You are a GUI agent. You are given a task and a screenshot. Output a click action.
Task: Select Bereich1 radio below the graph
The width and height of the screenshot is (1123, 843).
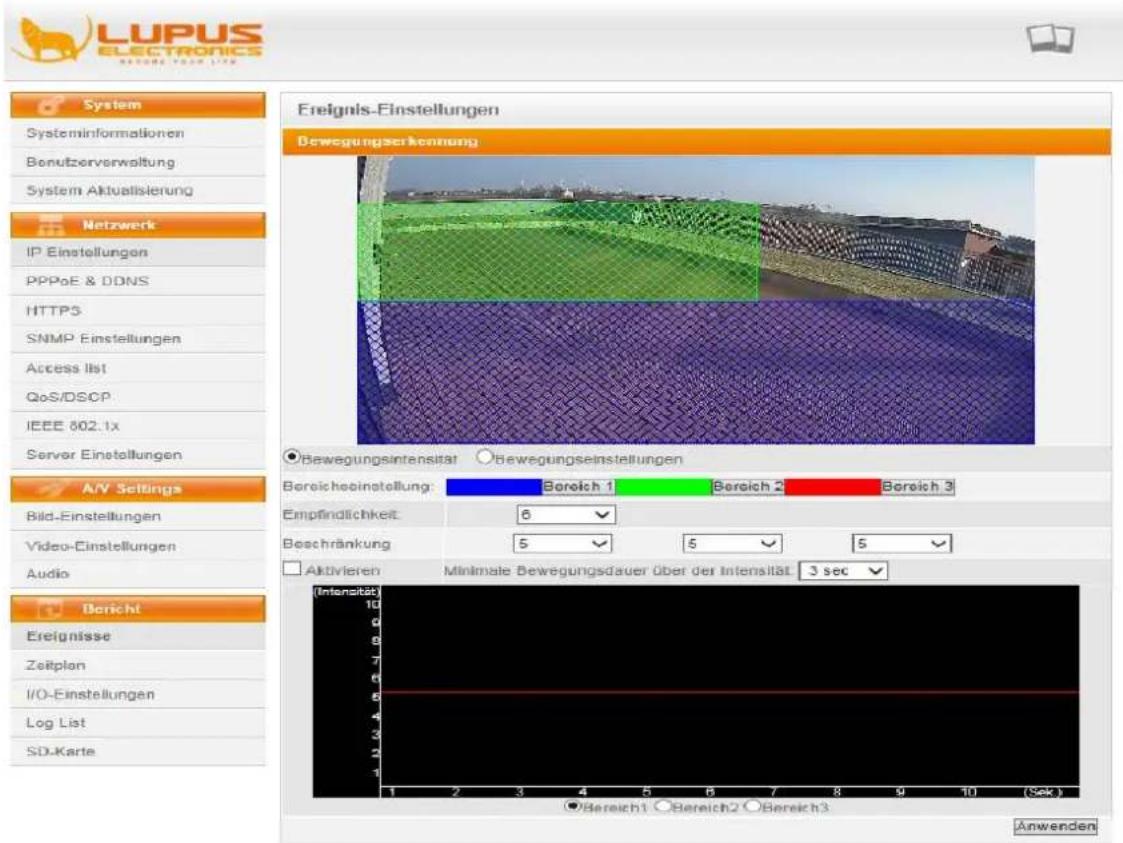coord(572,806)
